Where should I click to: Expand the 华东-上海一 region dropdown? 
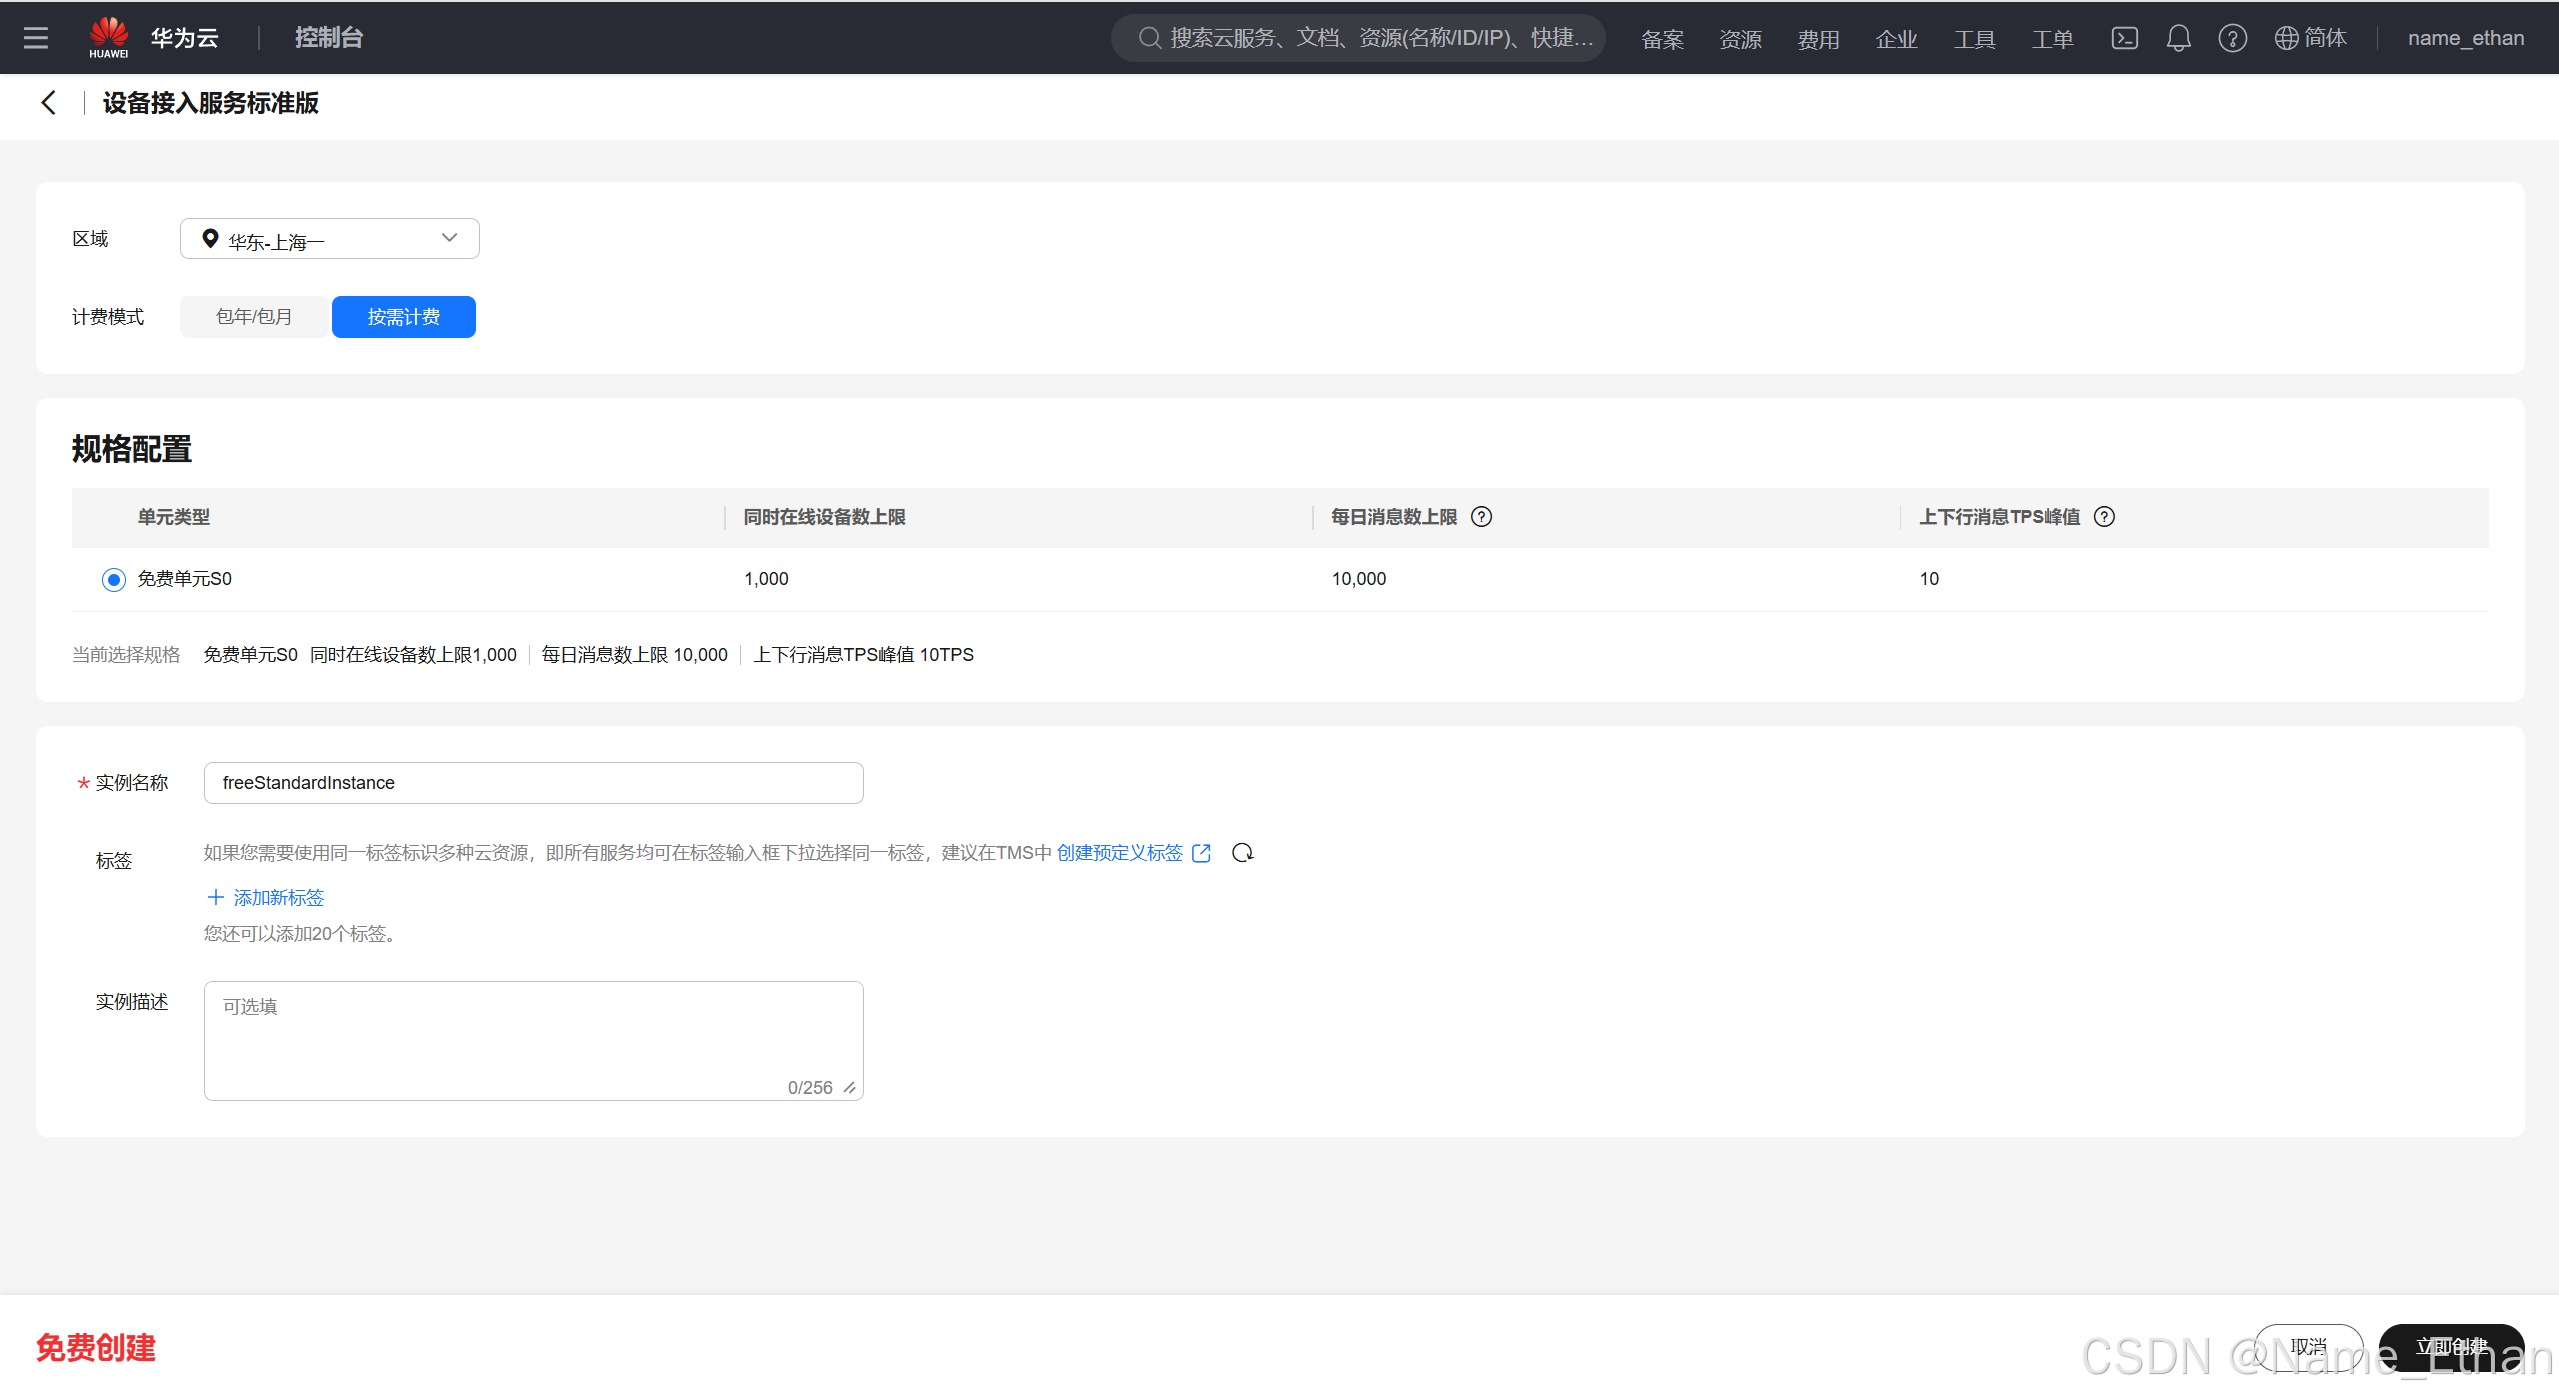point(329,239)
